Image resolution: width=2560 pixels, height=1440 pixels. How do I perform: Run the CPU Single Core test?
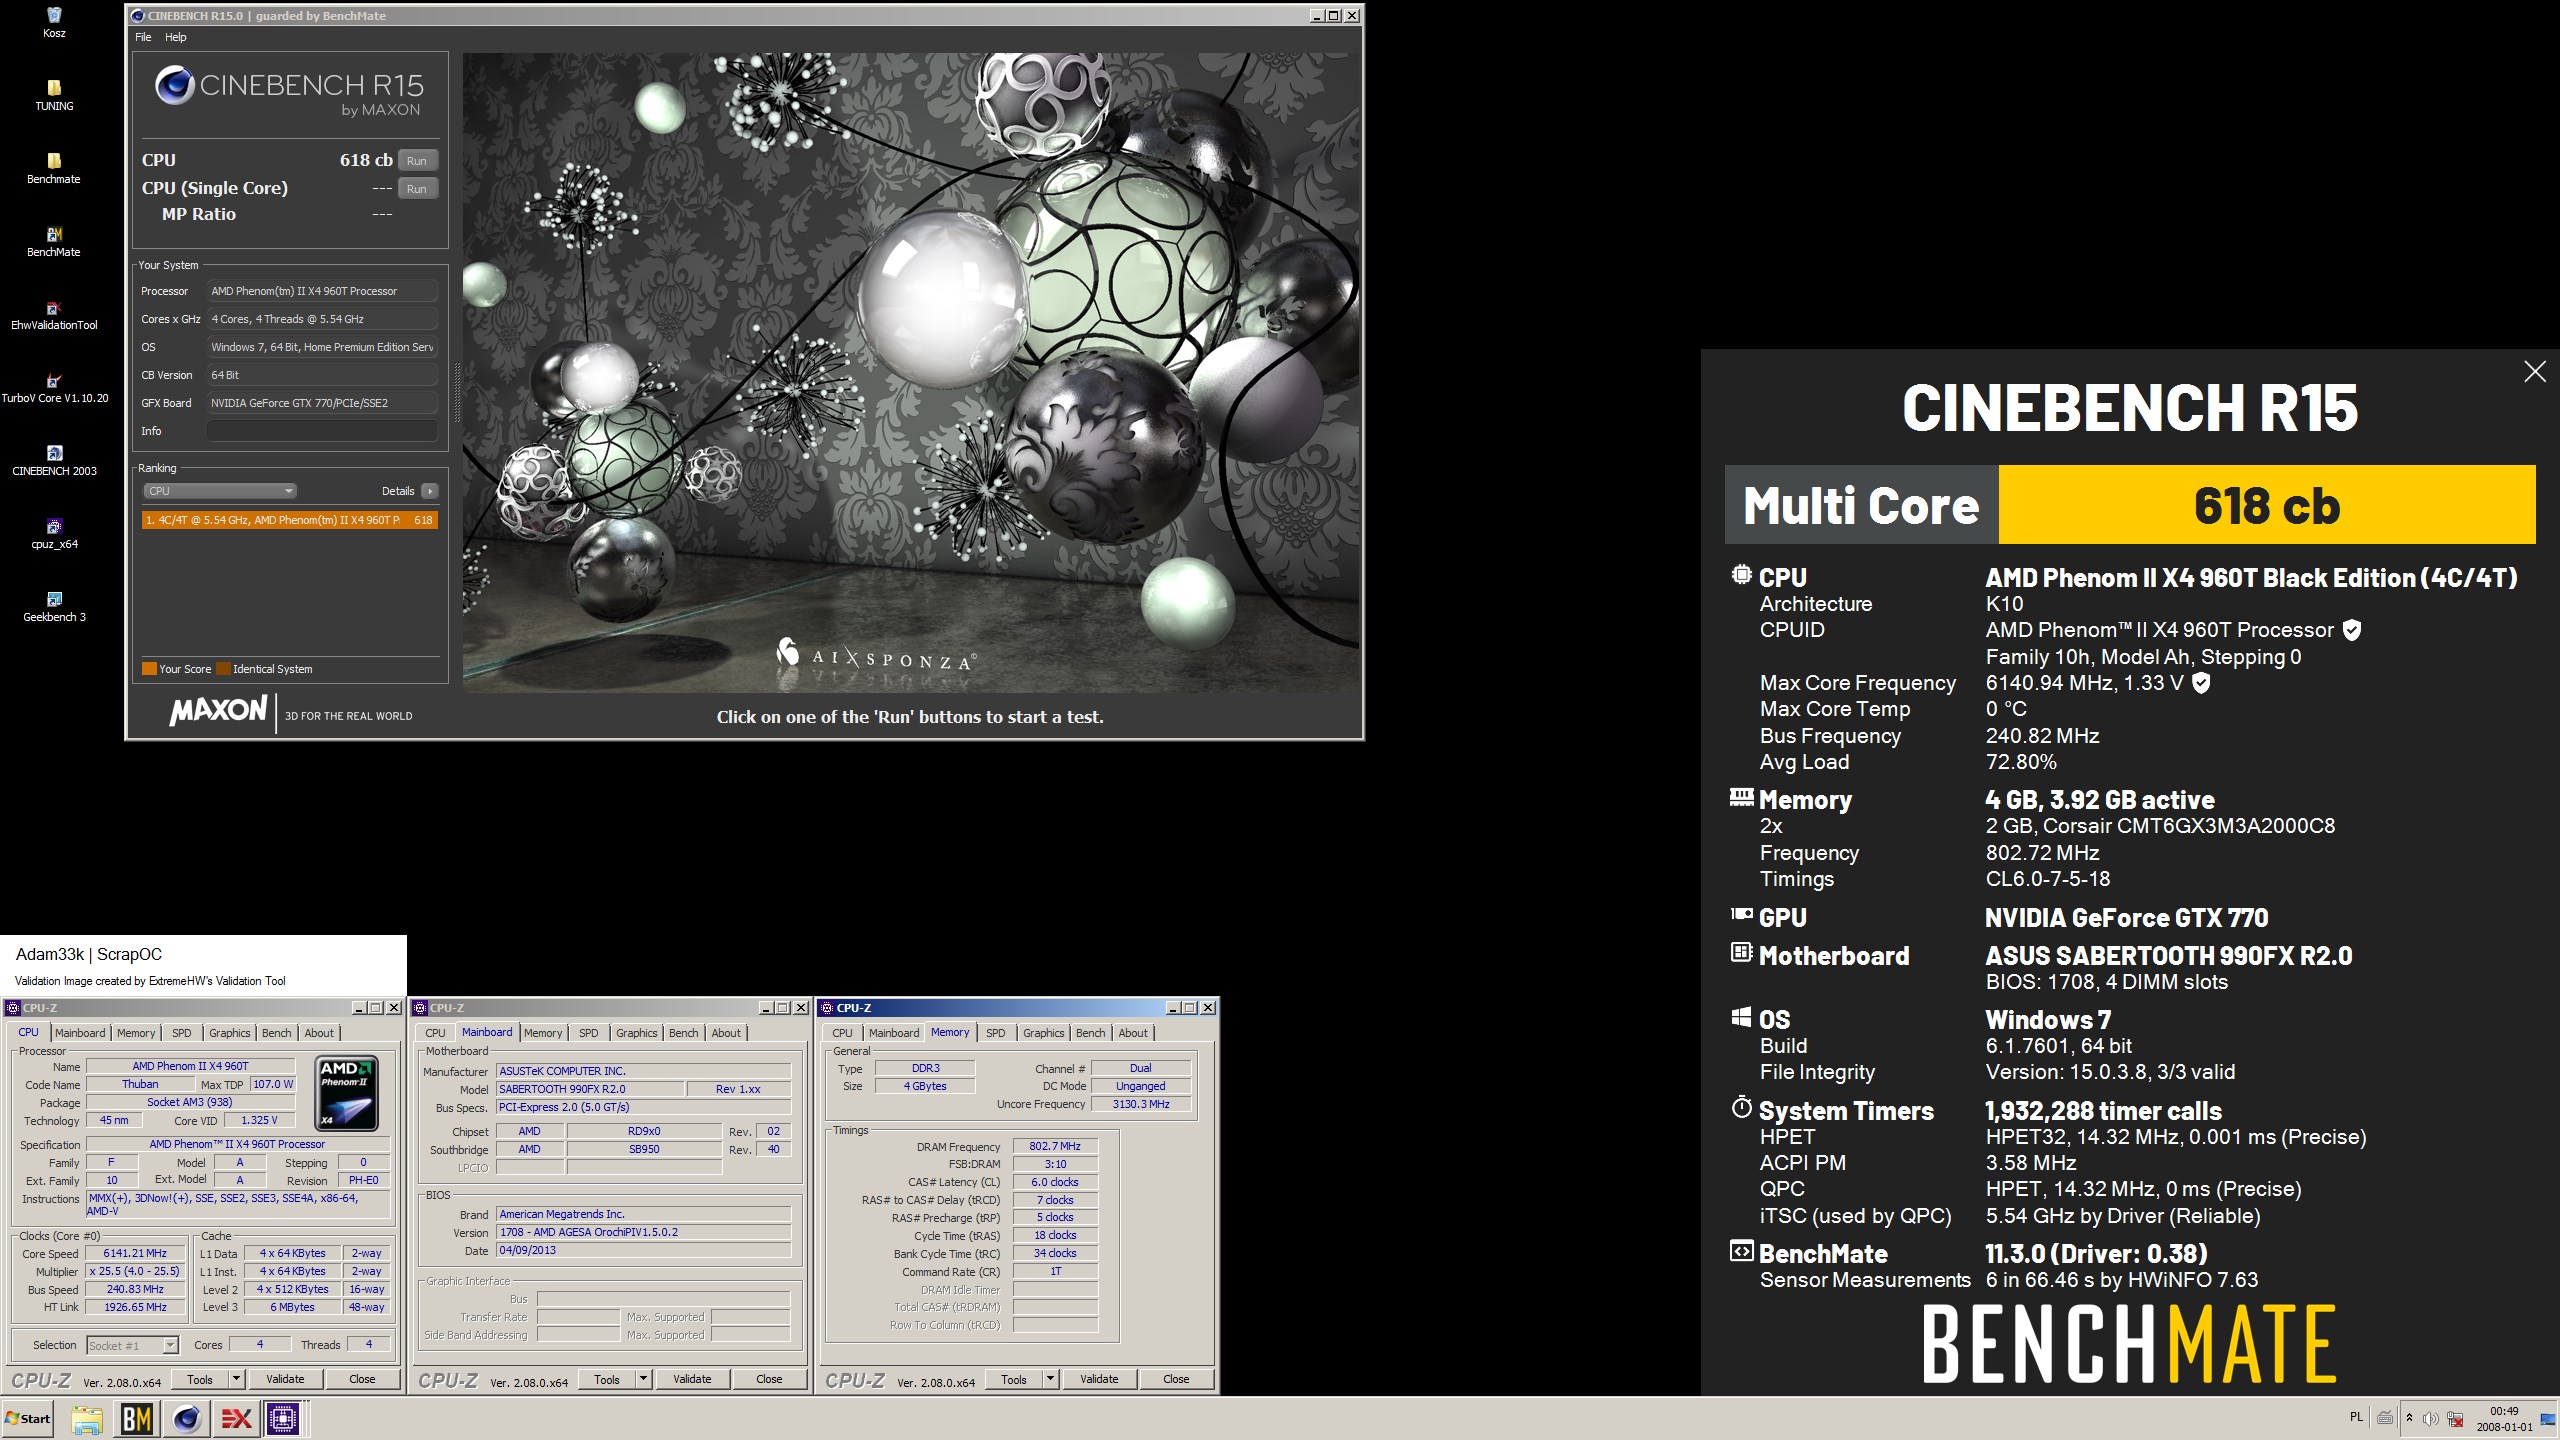coord(417,188)
